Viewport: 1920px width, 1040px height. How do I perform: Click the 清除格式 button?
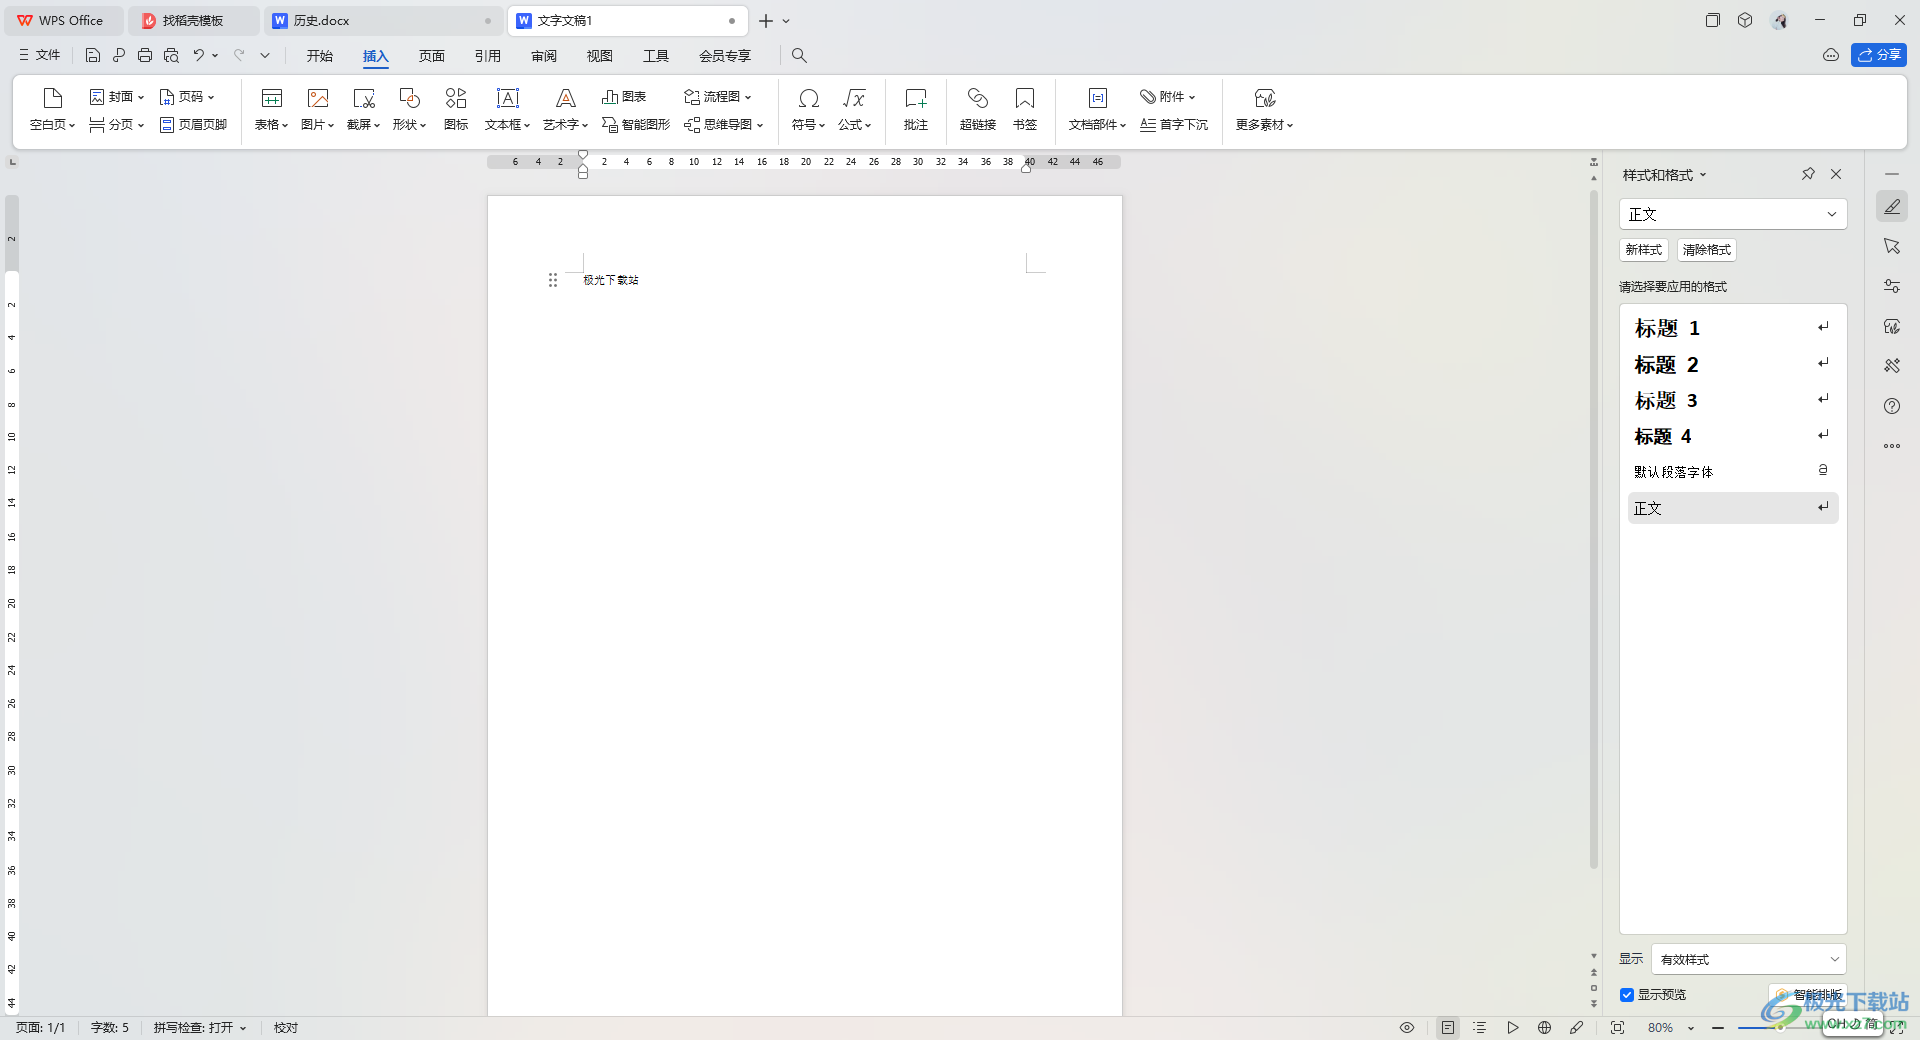[1707, 250]
